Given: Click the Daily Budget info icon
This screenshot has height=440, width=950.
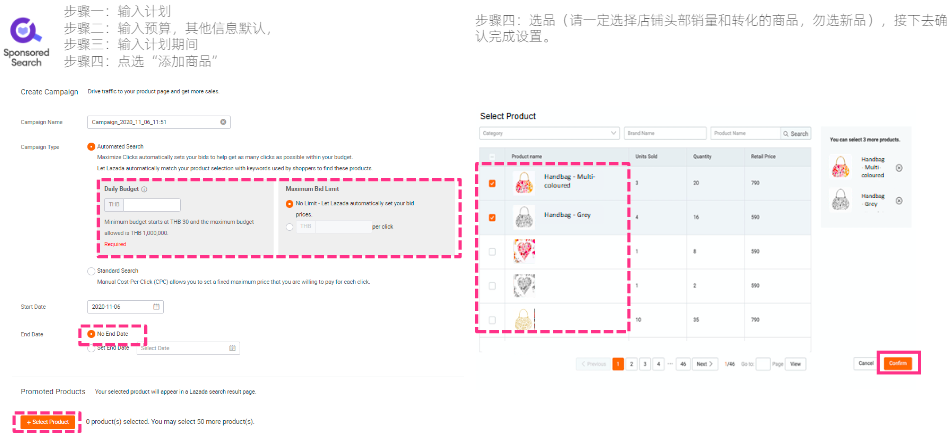Looking at the screenshot, I should tap(145, 188).
